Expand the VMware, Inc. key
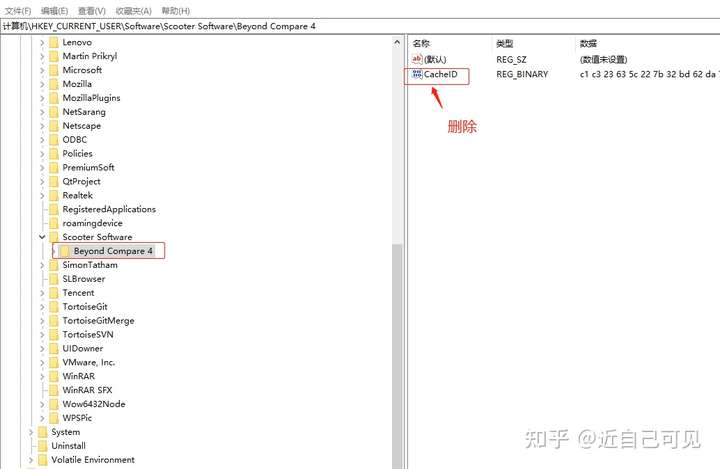Screen dimensions: 720x469 (42, 362)
